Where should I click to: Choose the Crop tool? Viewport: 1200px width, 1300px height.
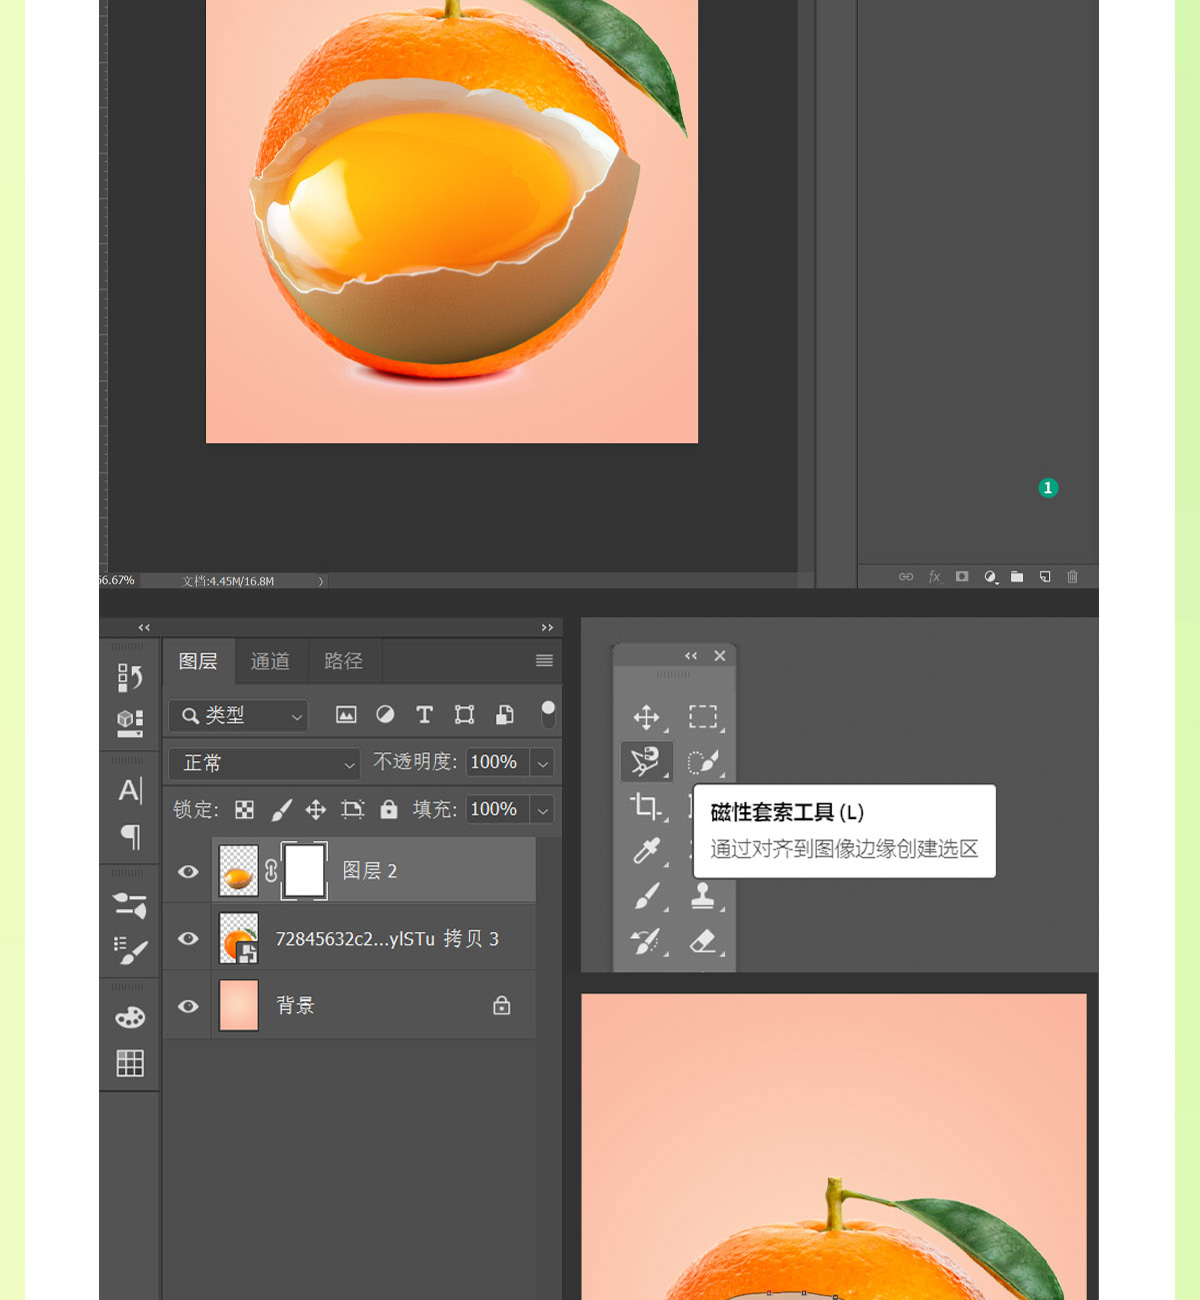645,806
